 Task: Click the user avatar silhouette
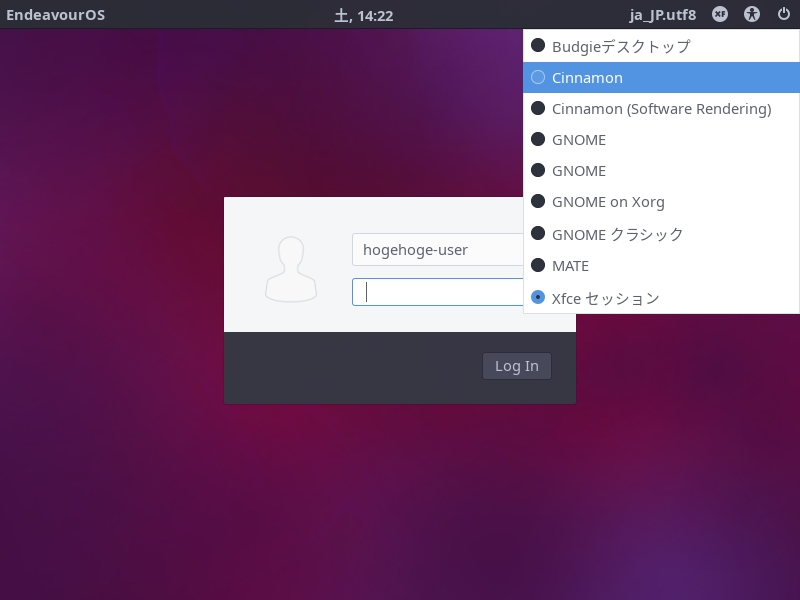291,269
